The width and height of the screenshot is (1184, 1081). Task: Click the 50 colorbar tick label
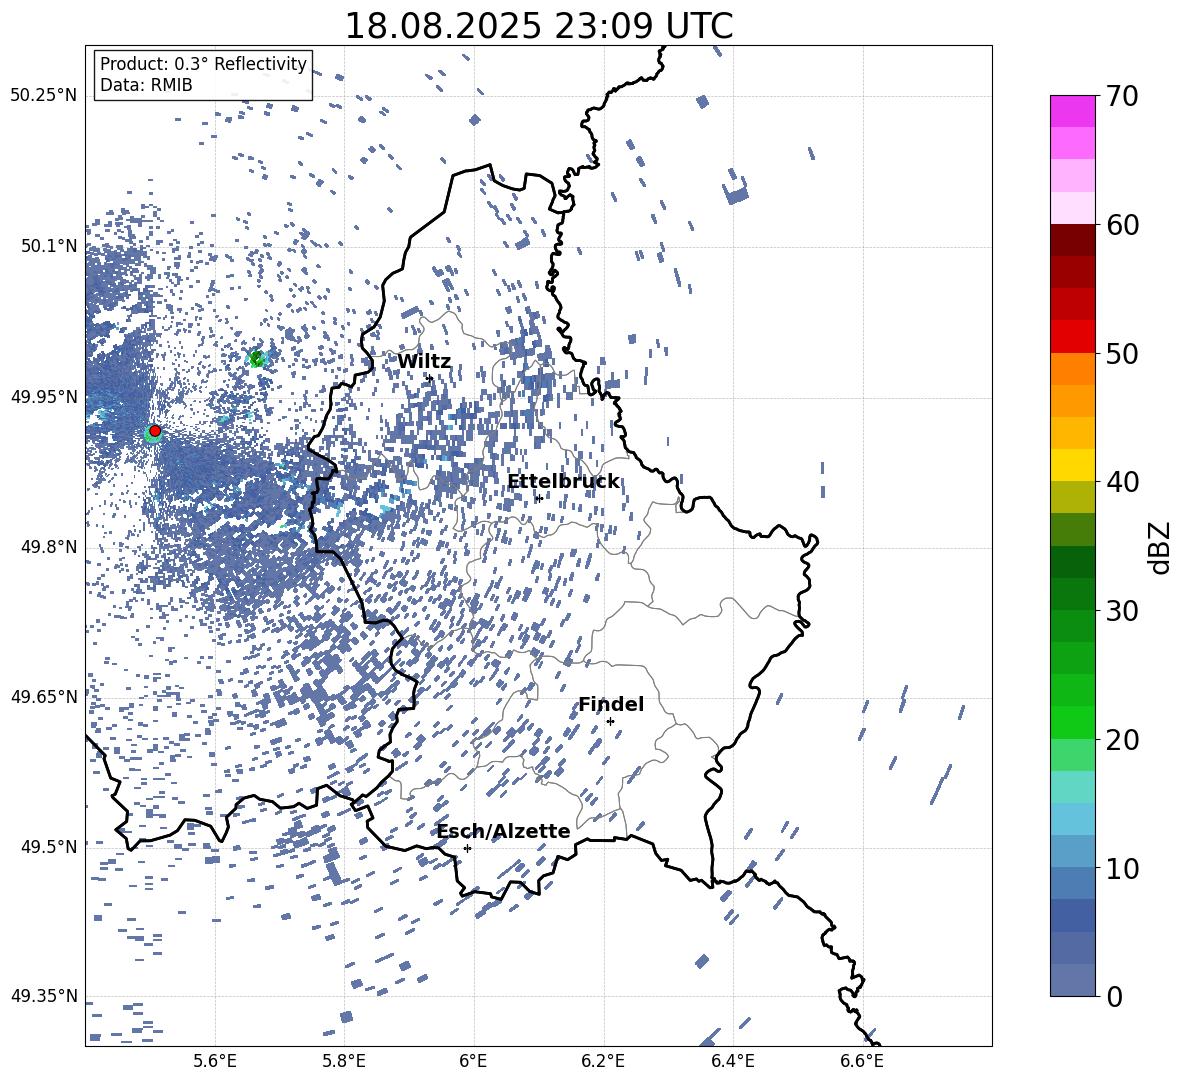coord(1122,353)
